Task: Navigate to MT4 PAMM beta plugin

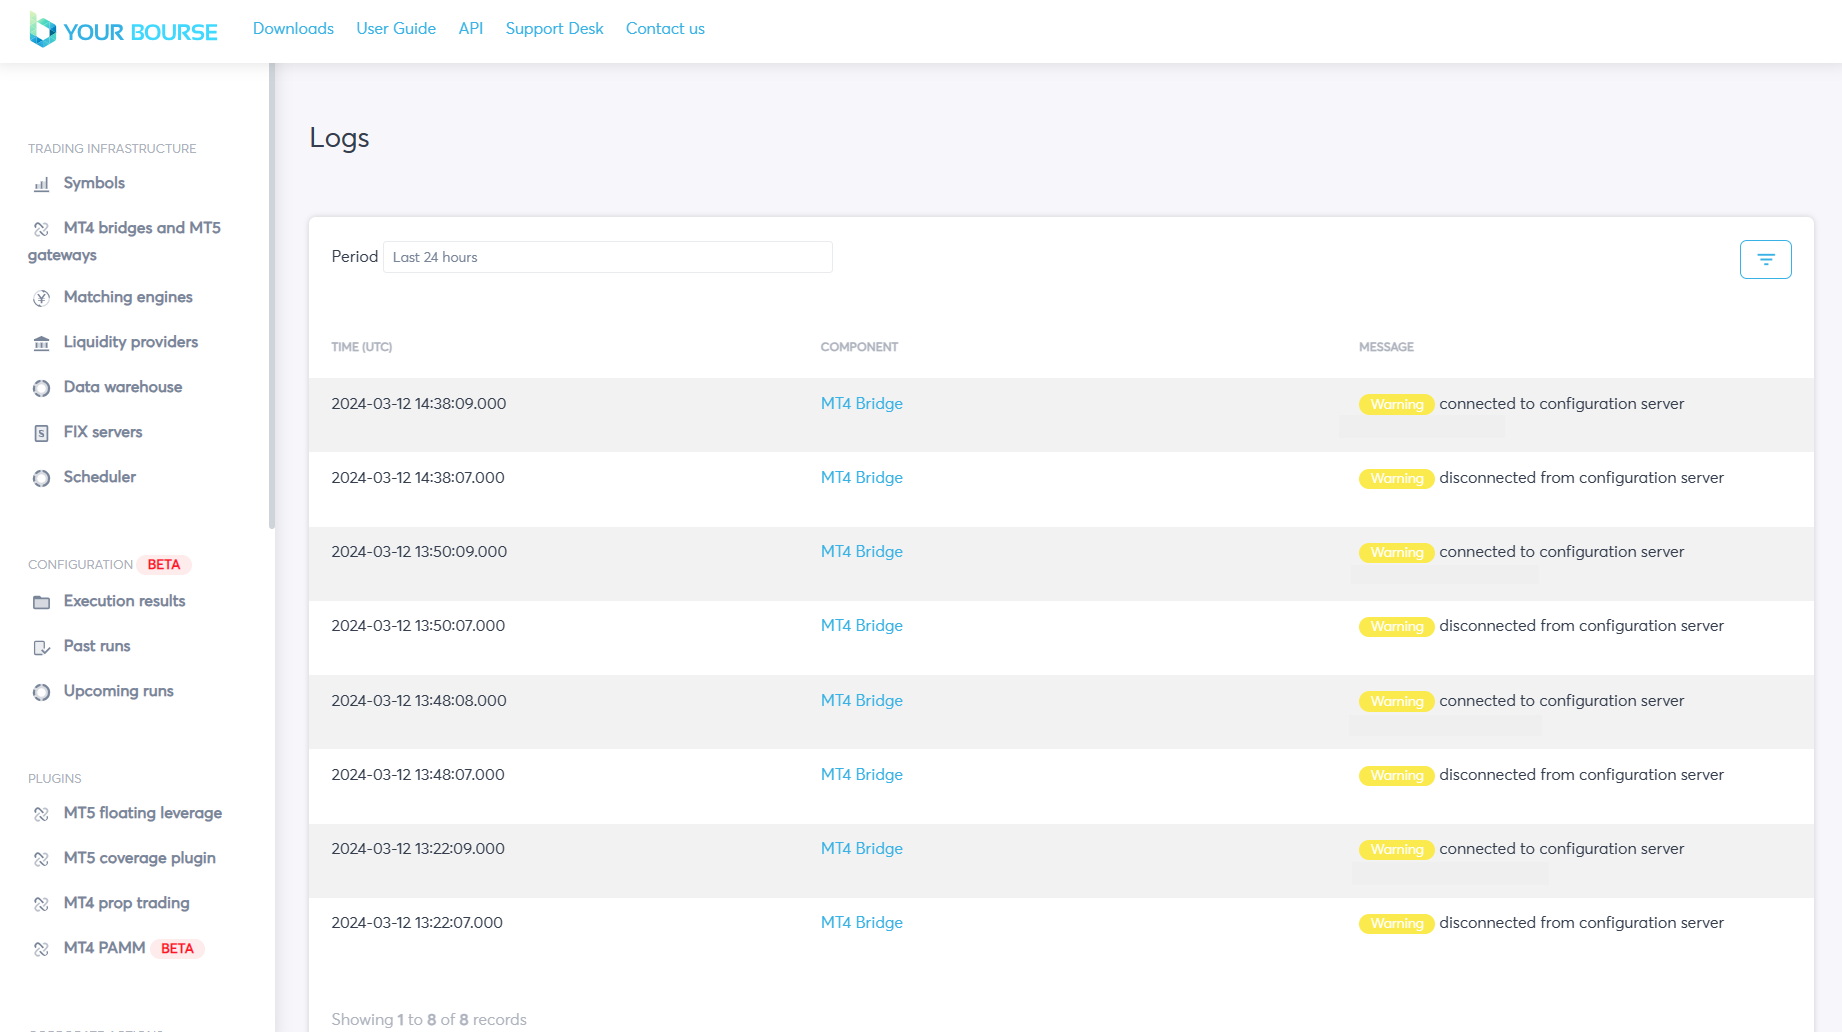Action: [104, 948]
